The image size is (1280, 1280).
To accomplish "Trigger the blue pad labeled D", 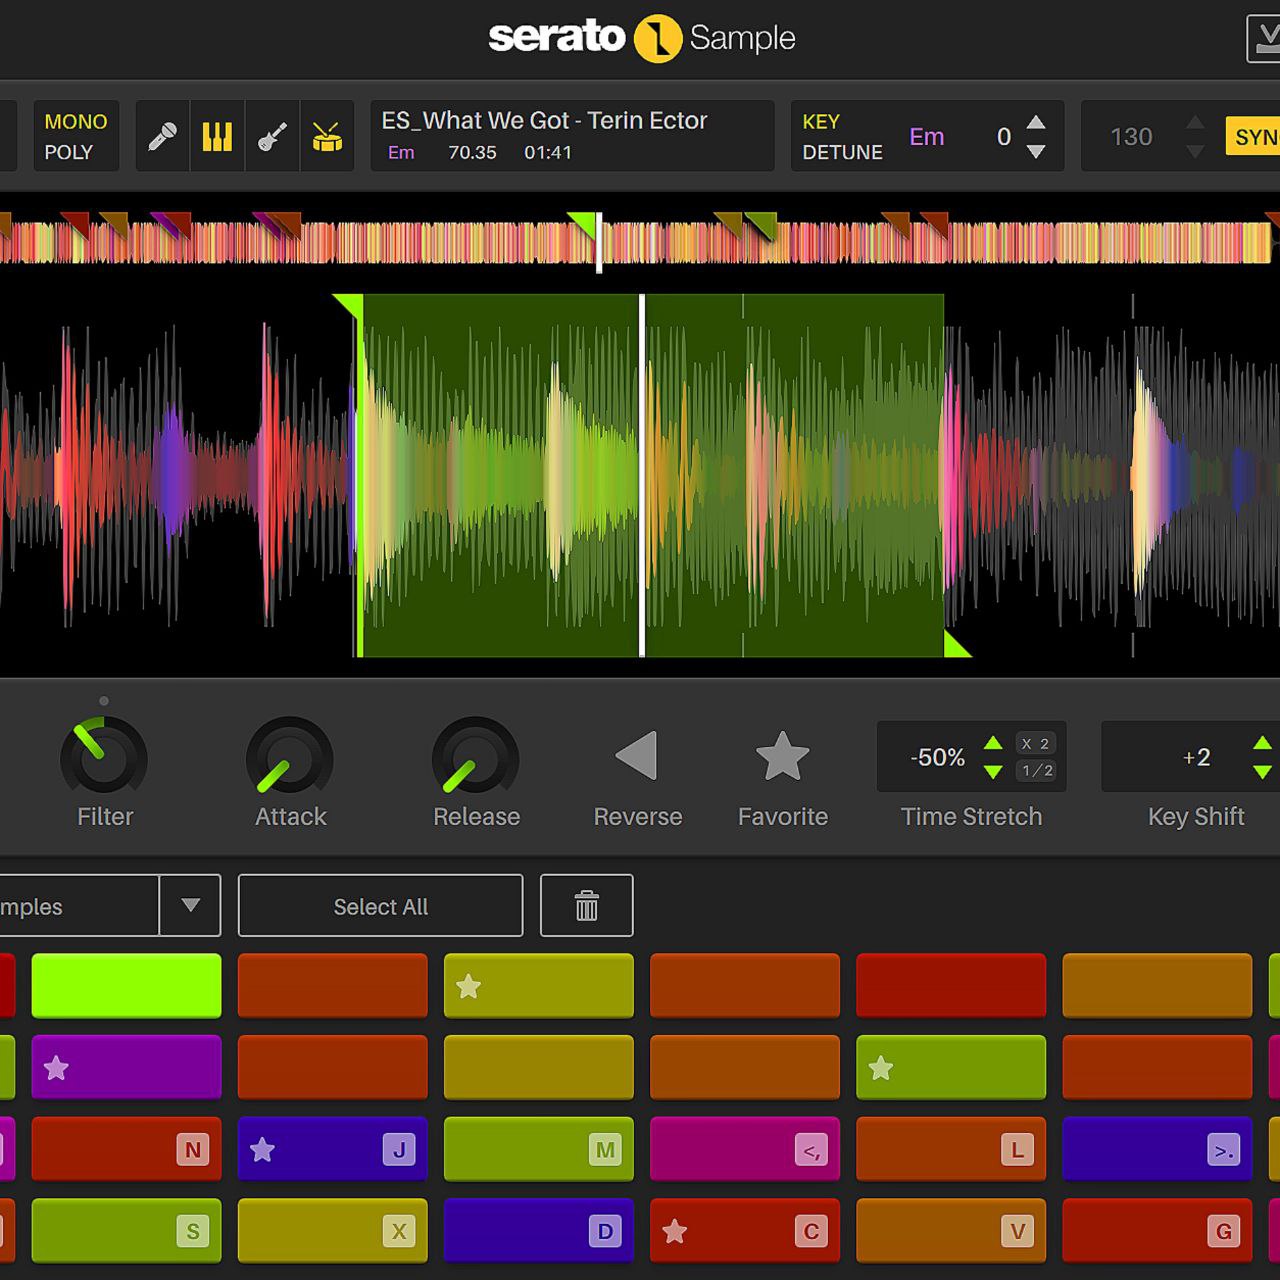I will click(538, 1231).
